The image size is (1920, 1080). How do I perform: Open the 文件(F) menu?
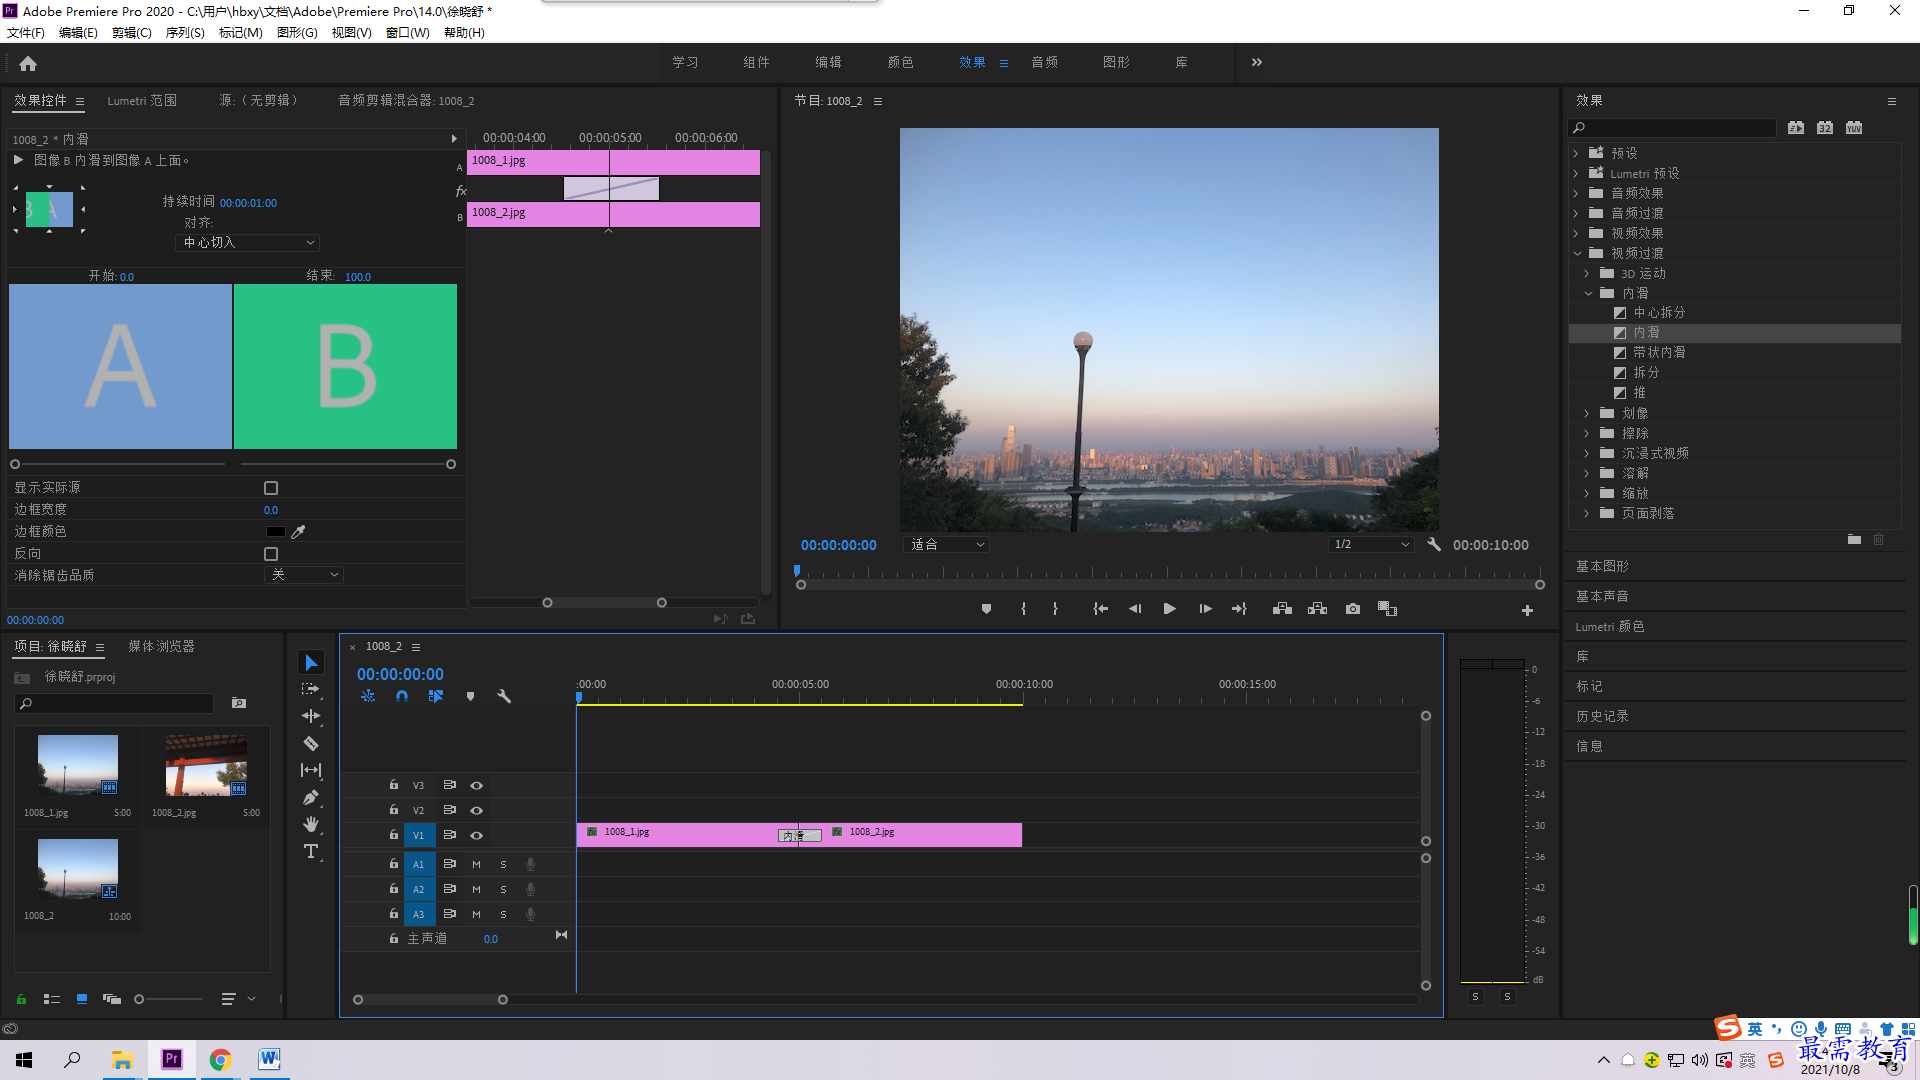(26, 33)
